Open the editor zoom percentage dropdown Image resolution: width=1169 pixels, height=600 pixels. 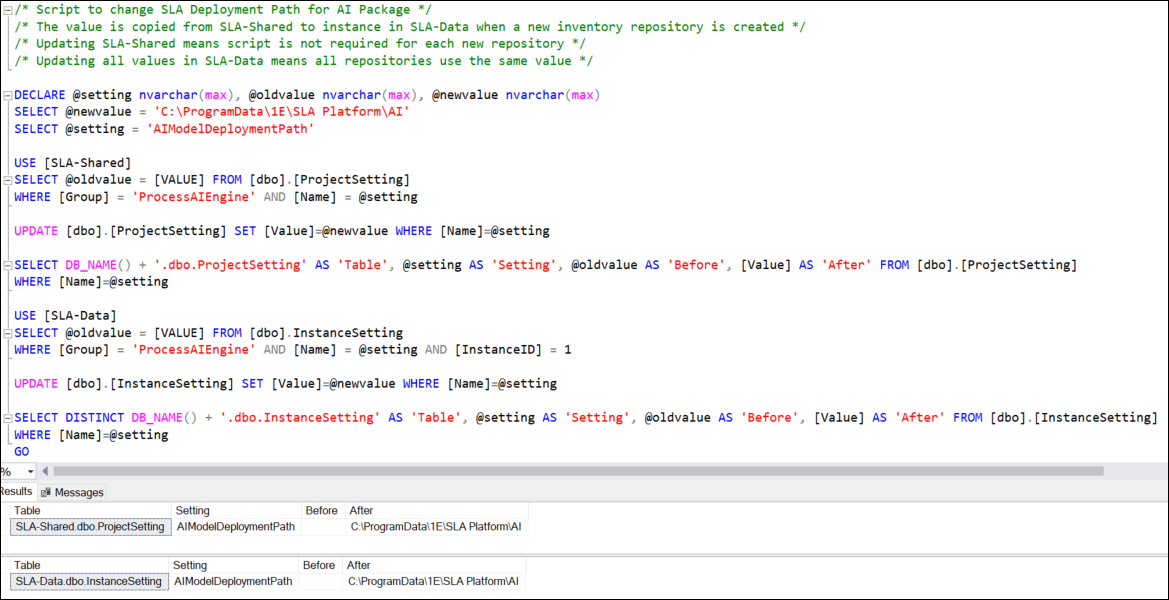tap(29, 471)
